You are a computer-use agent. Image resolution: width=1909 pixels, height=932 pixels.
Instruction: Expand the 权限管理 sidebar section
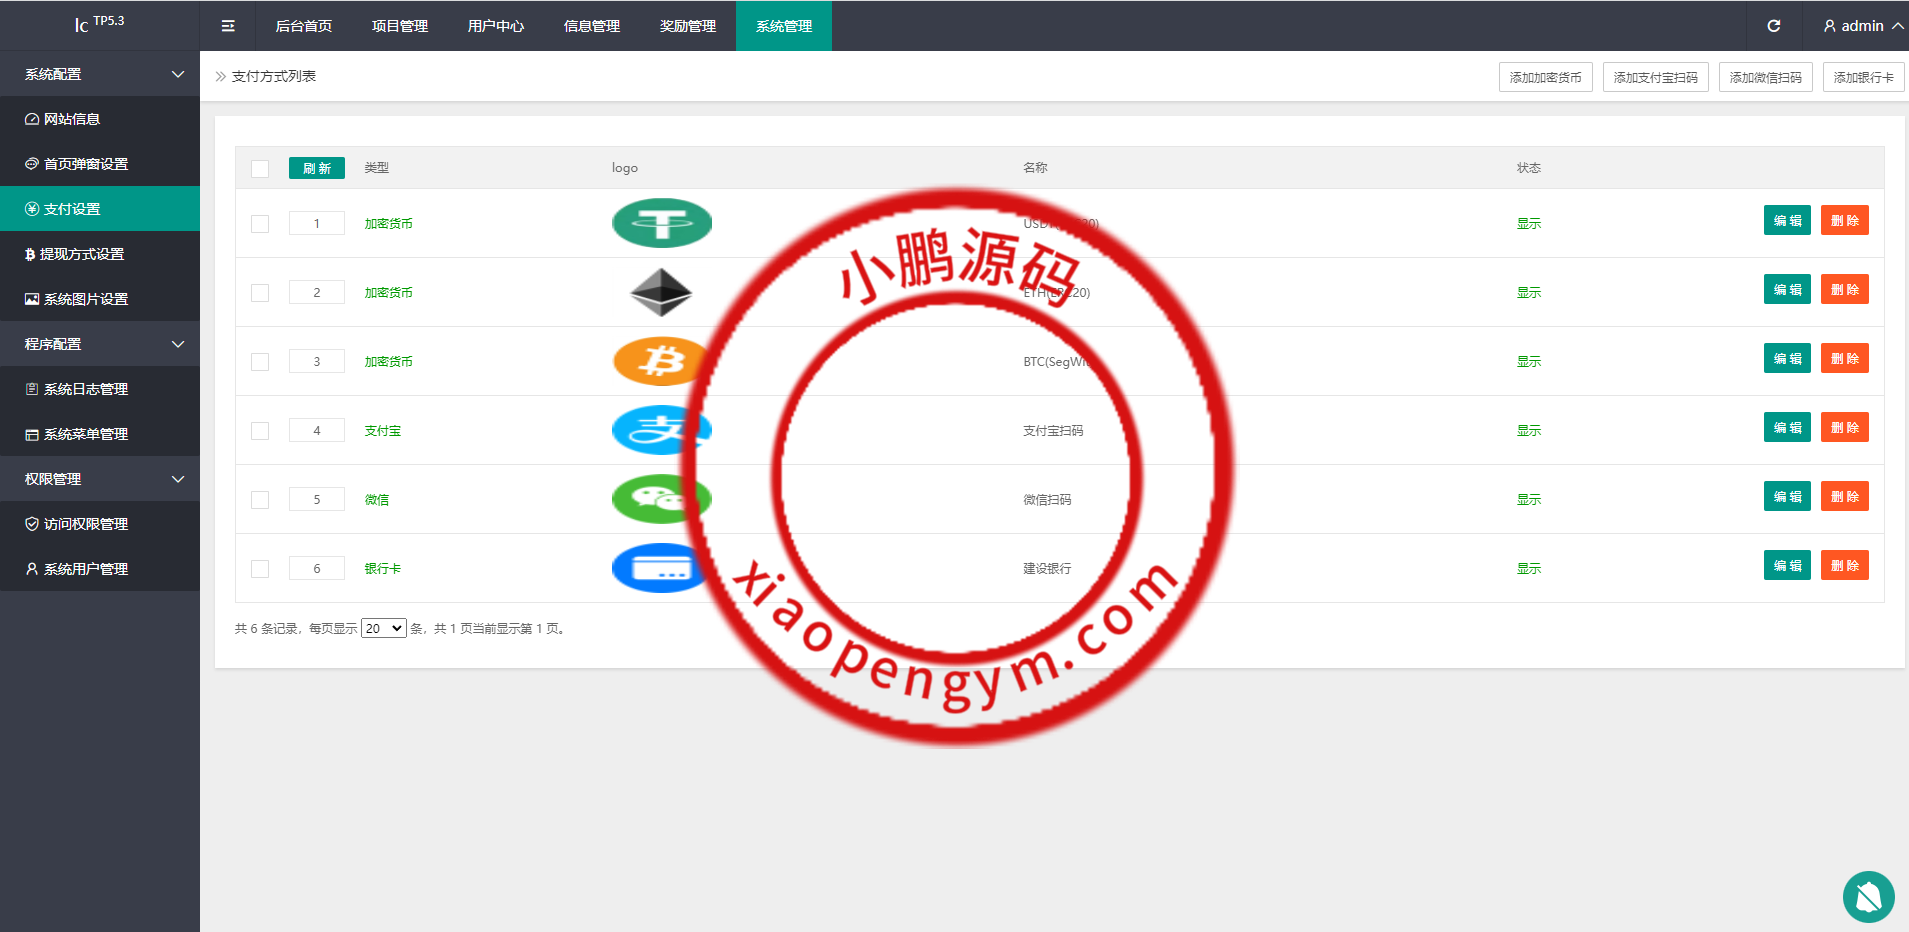pos(100,478)
